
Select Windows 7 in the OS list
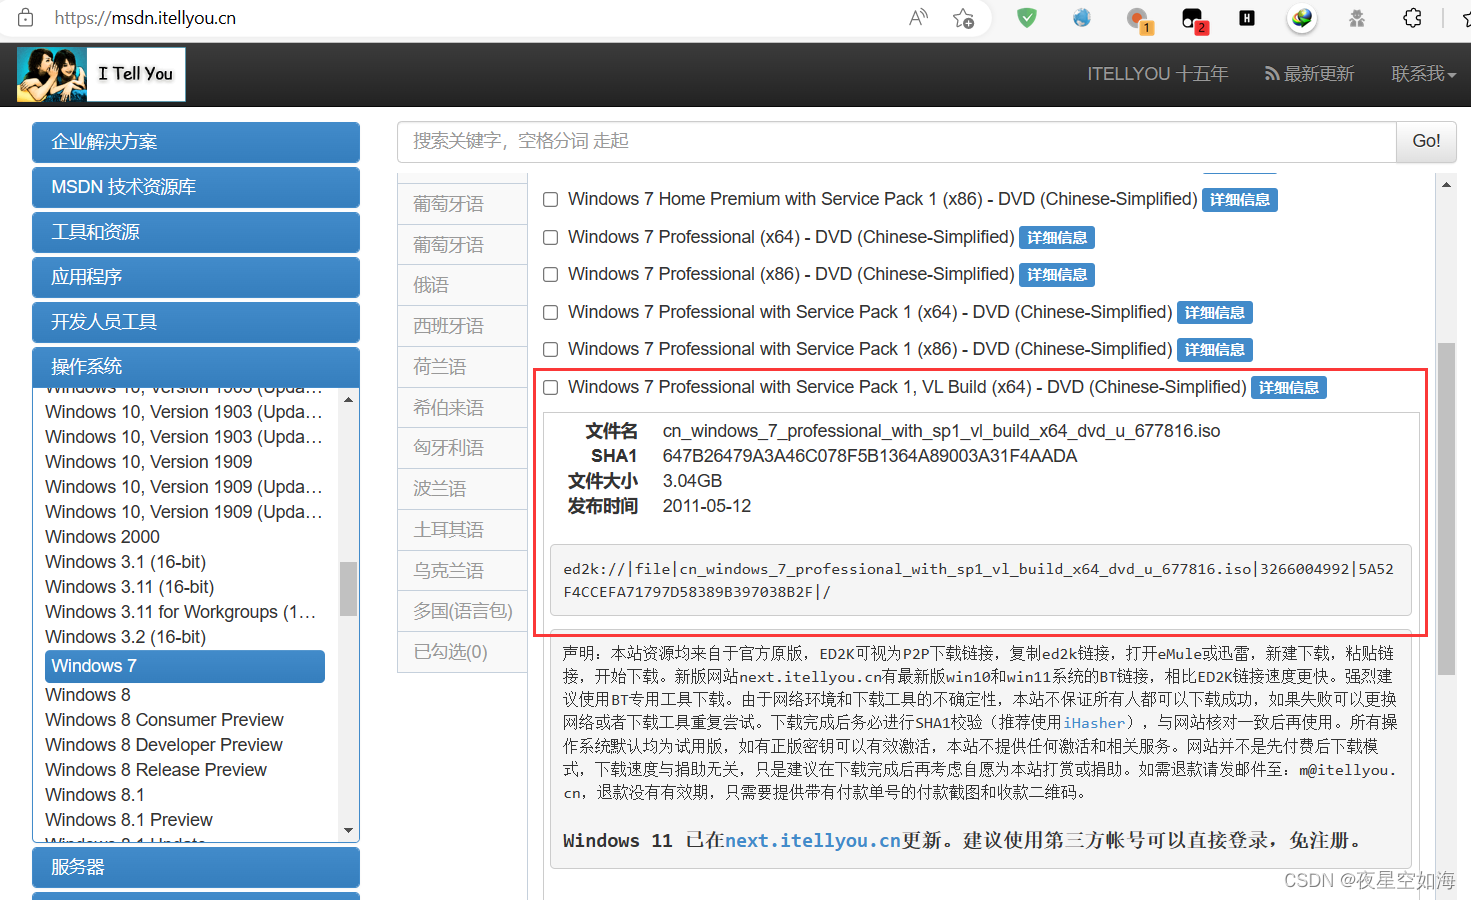click(x=185, y=666)
